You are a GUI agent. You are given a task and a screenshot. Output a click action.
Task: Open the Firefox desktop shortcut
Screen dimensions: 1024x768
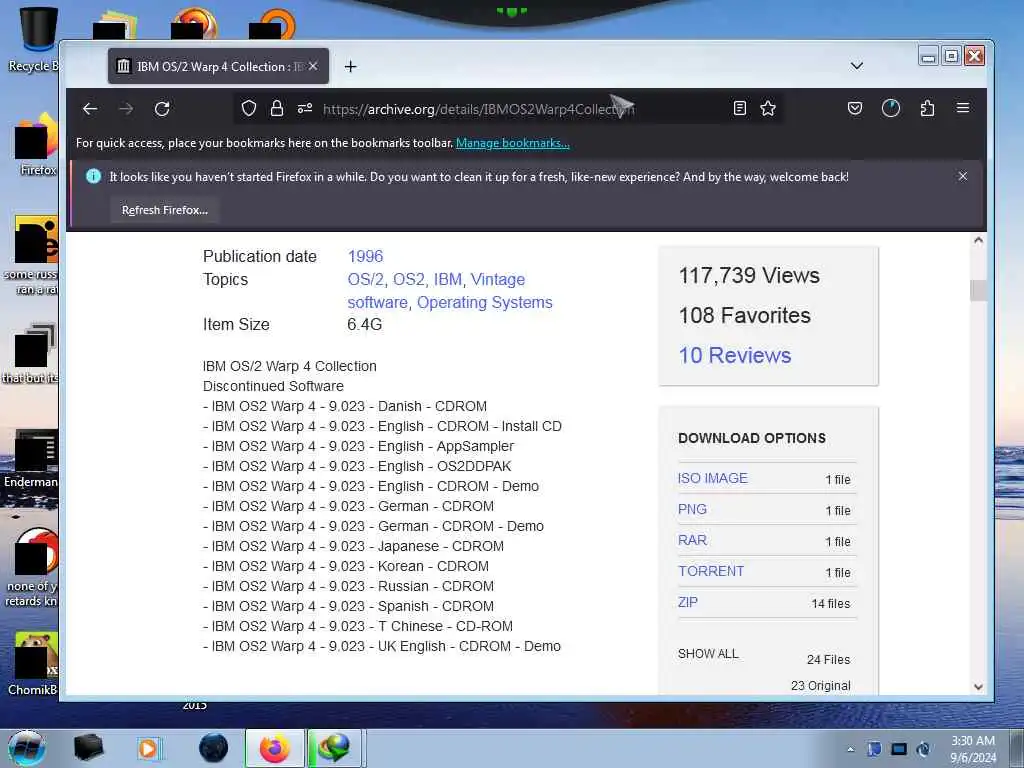(36, 146)
